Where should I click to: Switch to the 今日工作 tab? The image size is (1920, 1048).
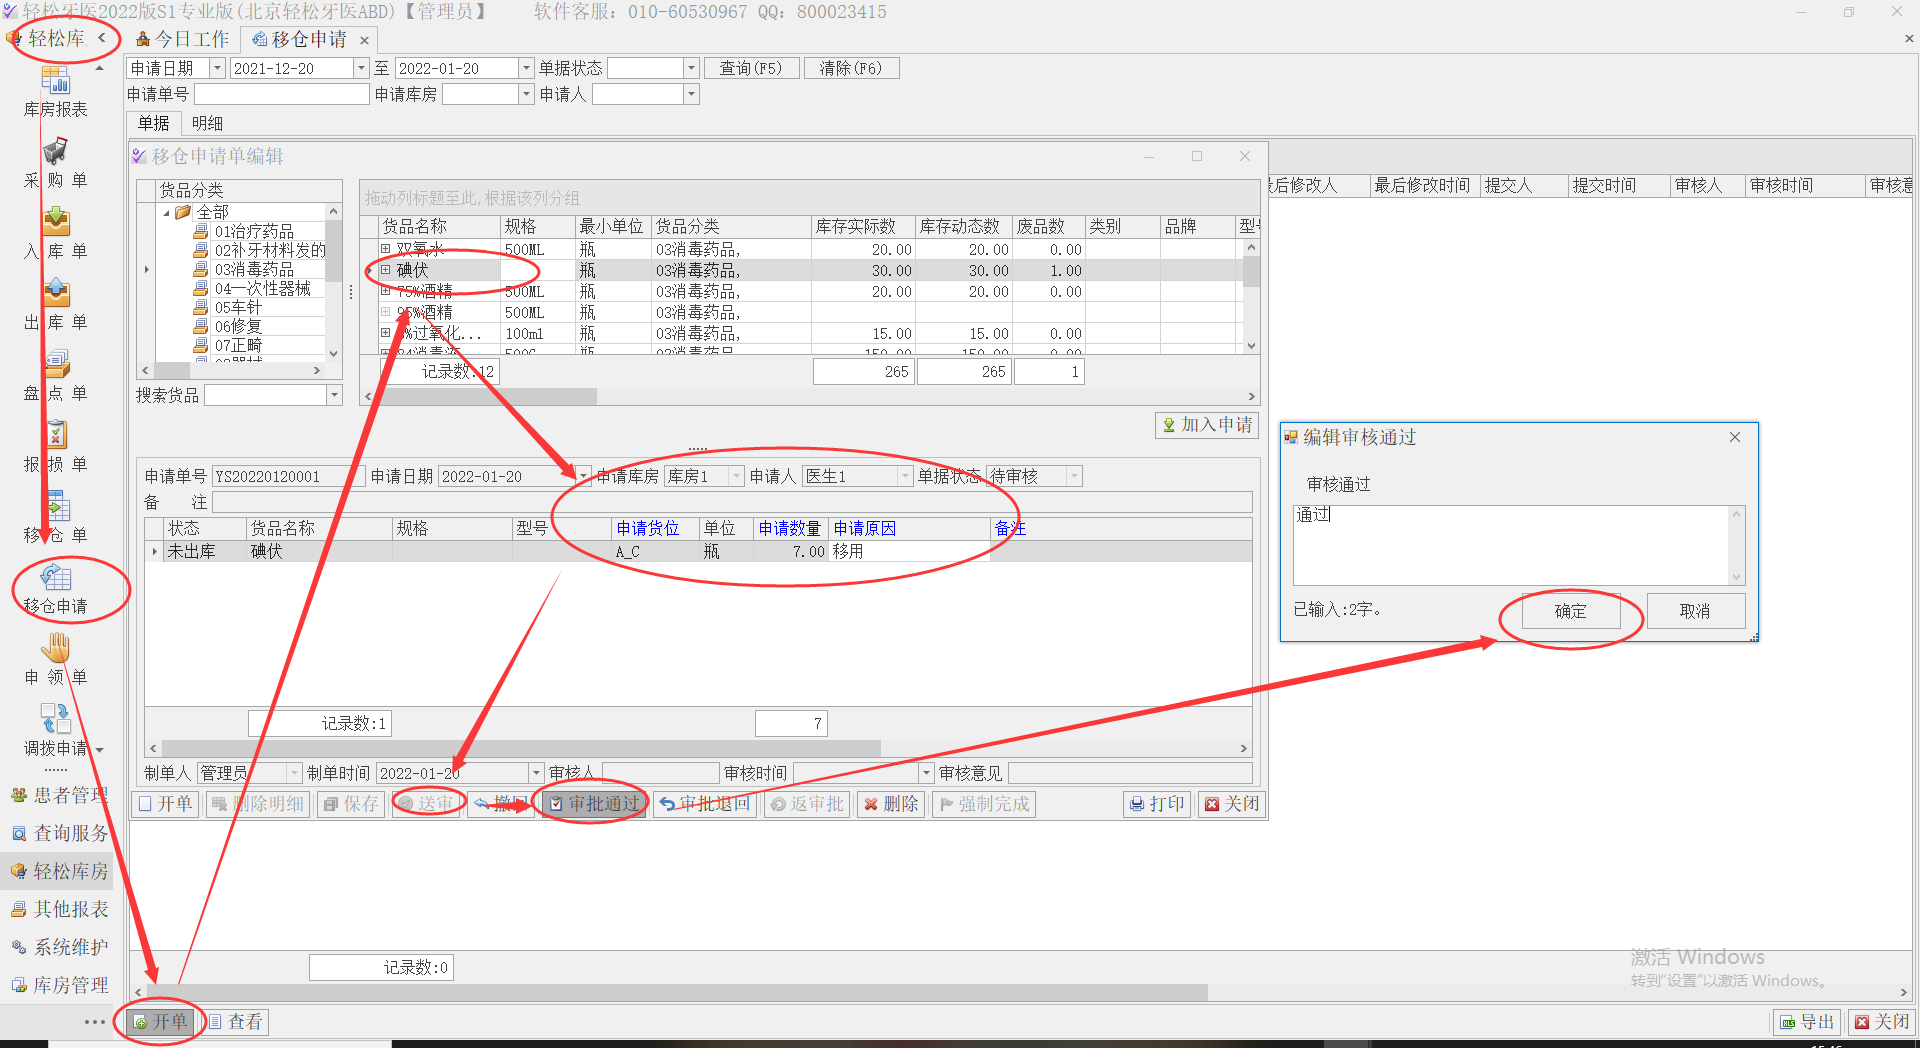[x=184, y=39]
